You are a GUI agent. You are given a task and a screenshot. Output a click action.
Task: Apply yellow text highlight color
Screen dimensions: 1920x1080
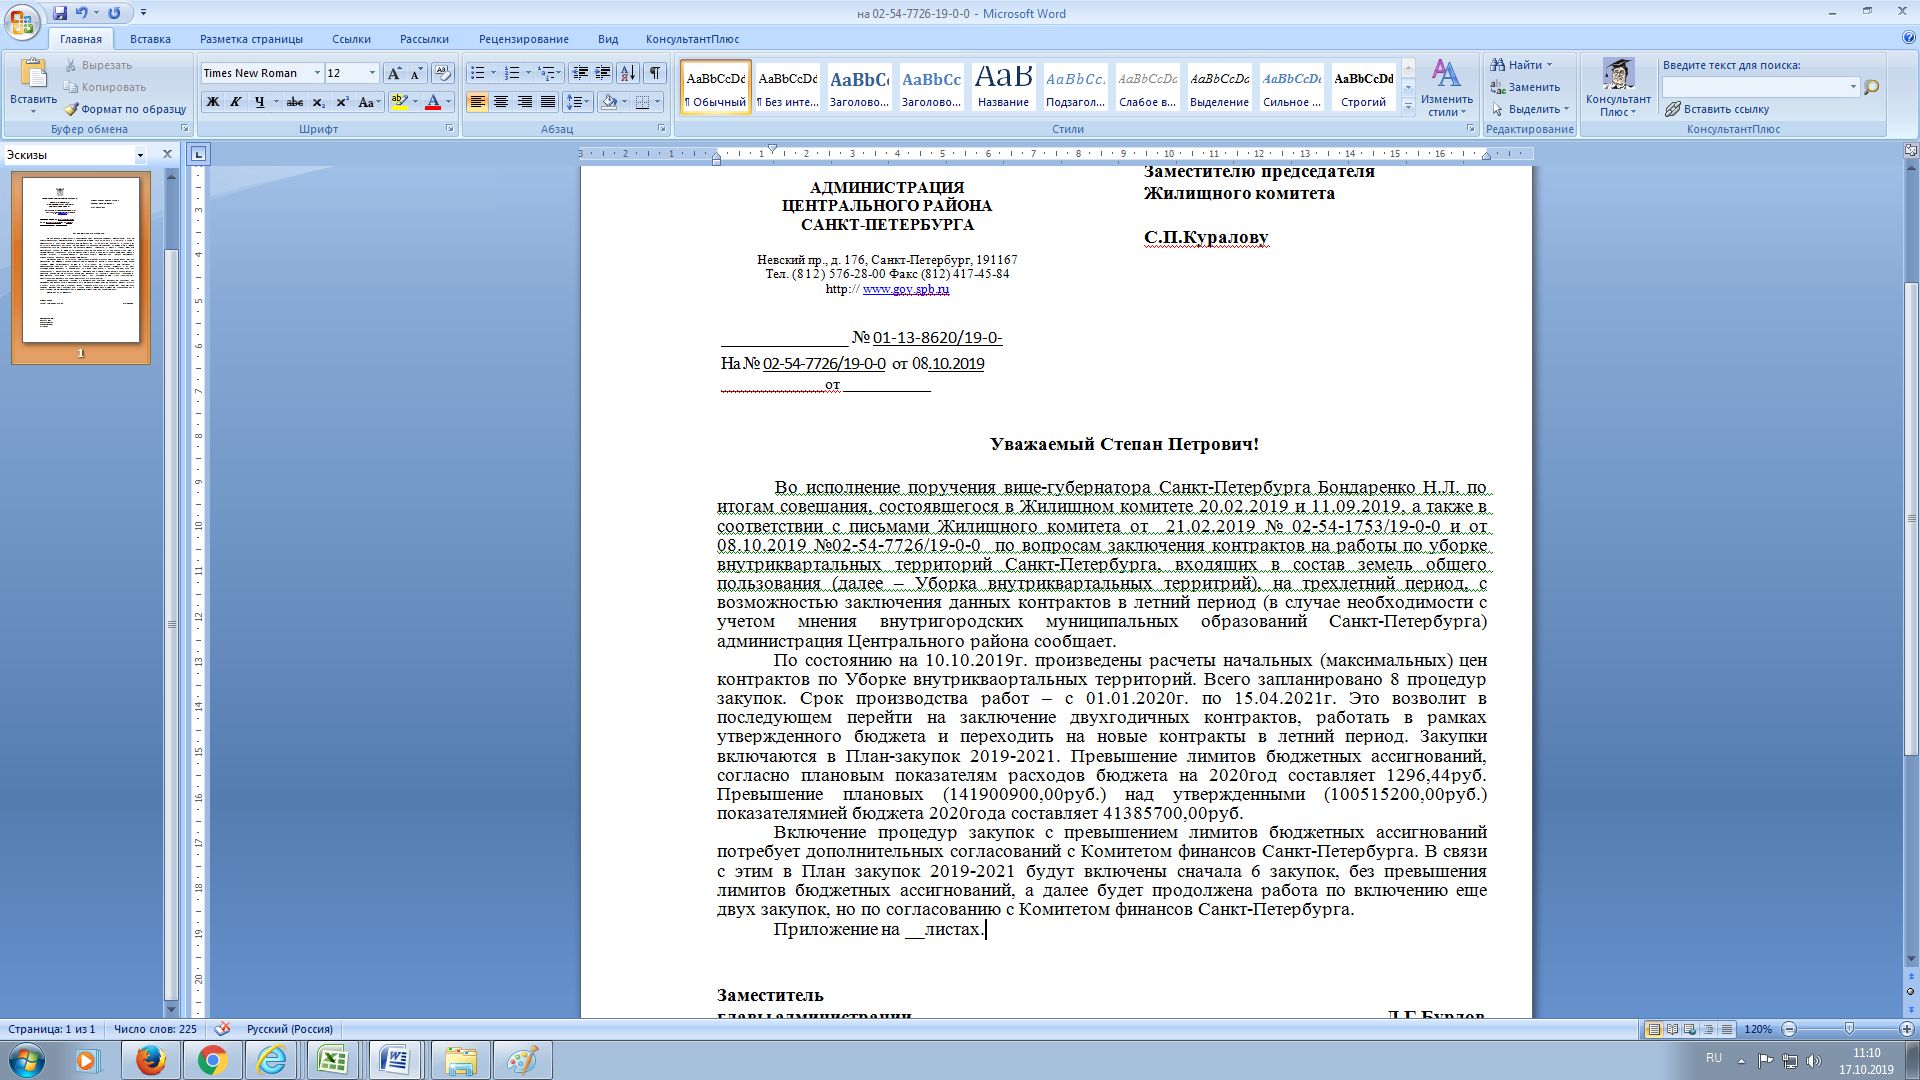coord(399,102)
